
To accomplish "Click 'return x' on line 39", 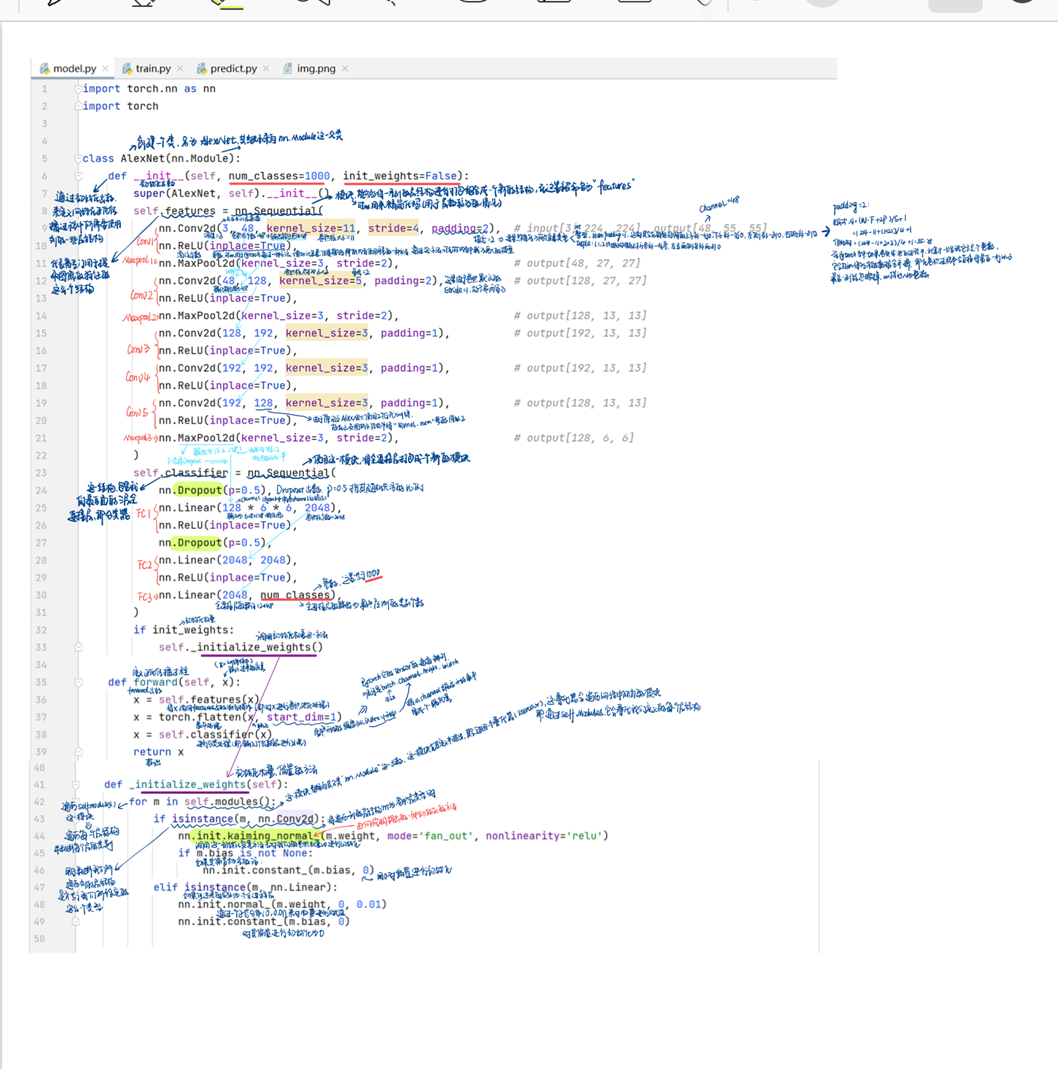I will pyautogui.click(x=158, y=752).
